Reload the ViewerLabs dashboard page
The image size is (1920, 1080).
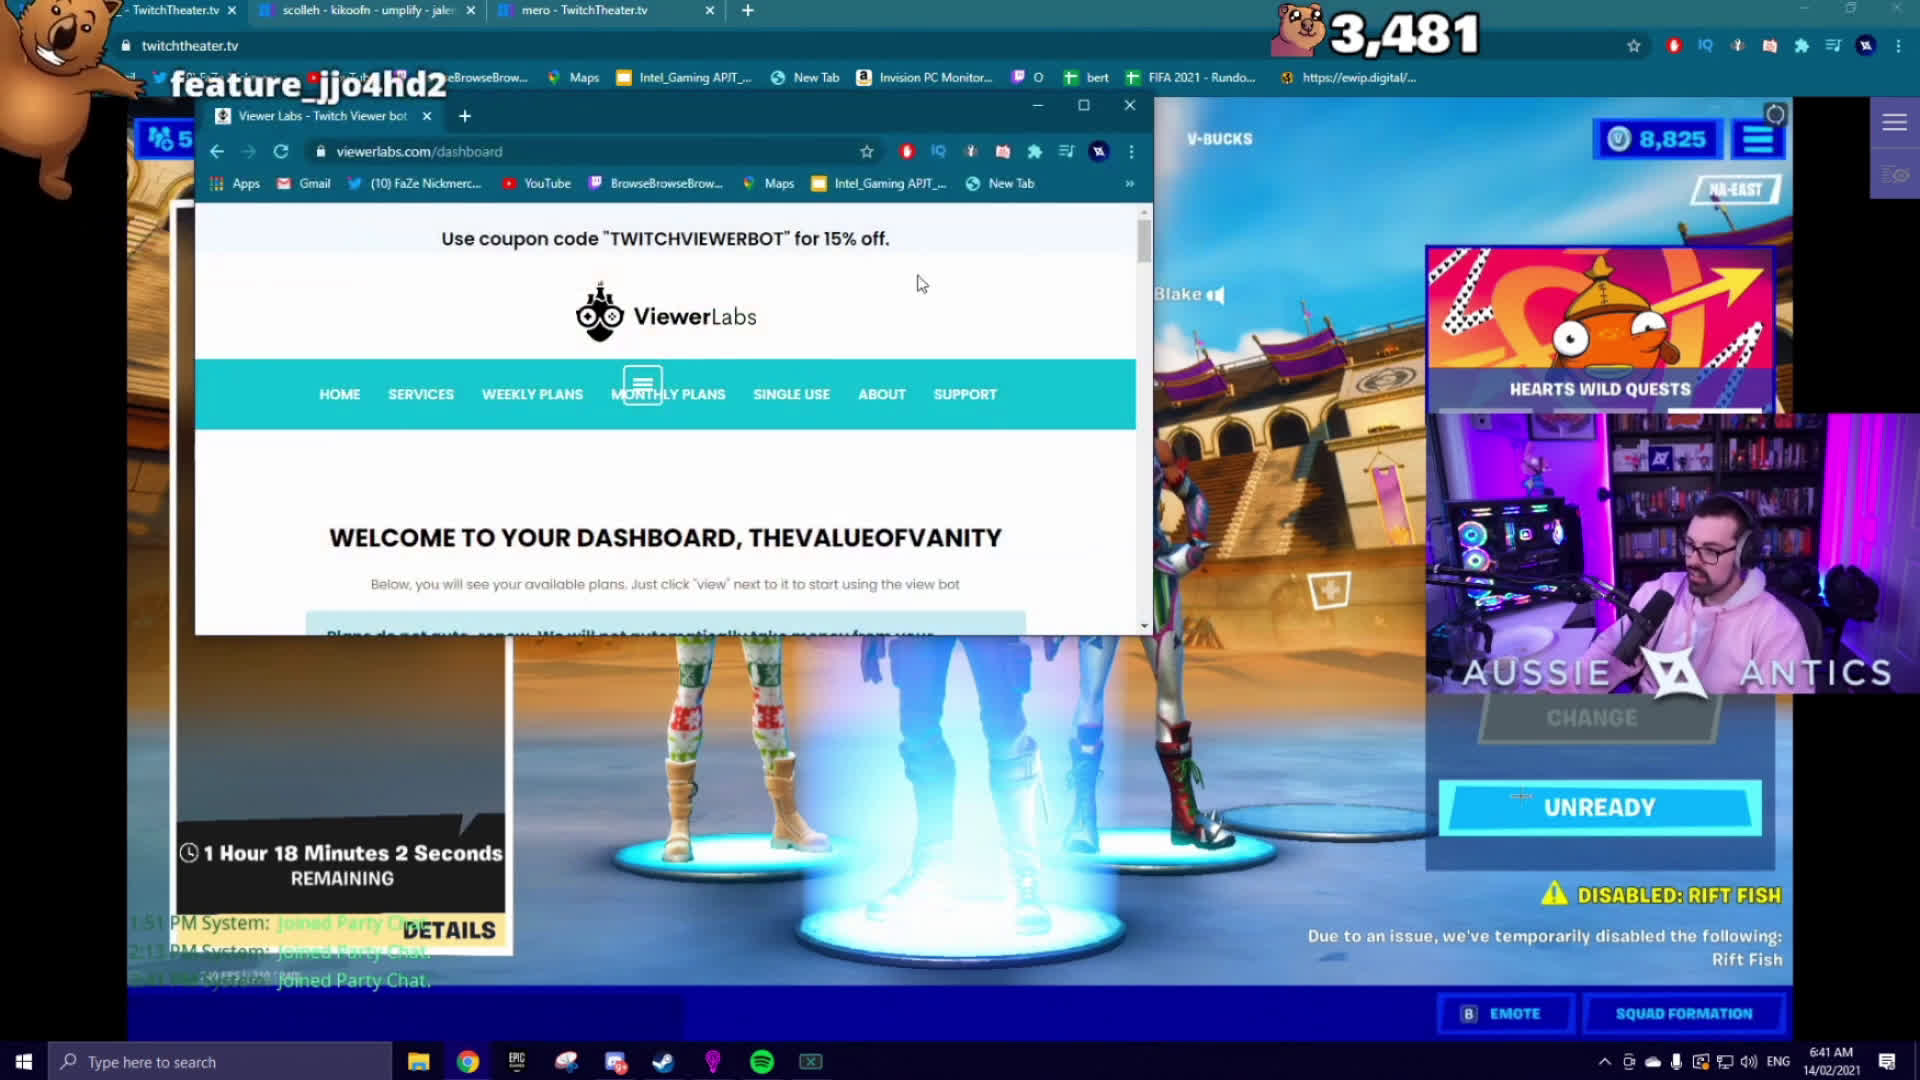pyautogui.click(x=281, y=151)
